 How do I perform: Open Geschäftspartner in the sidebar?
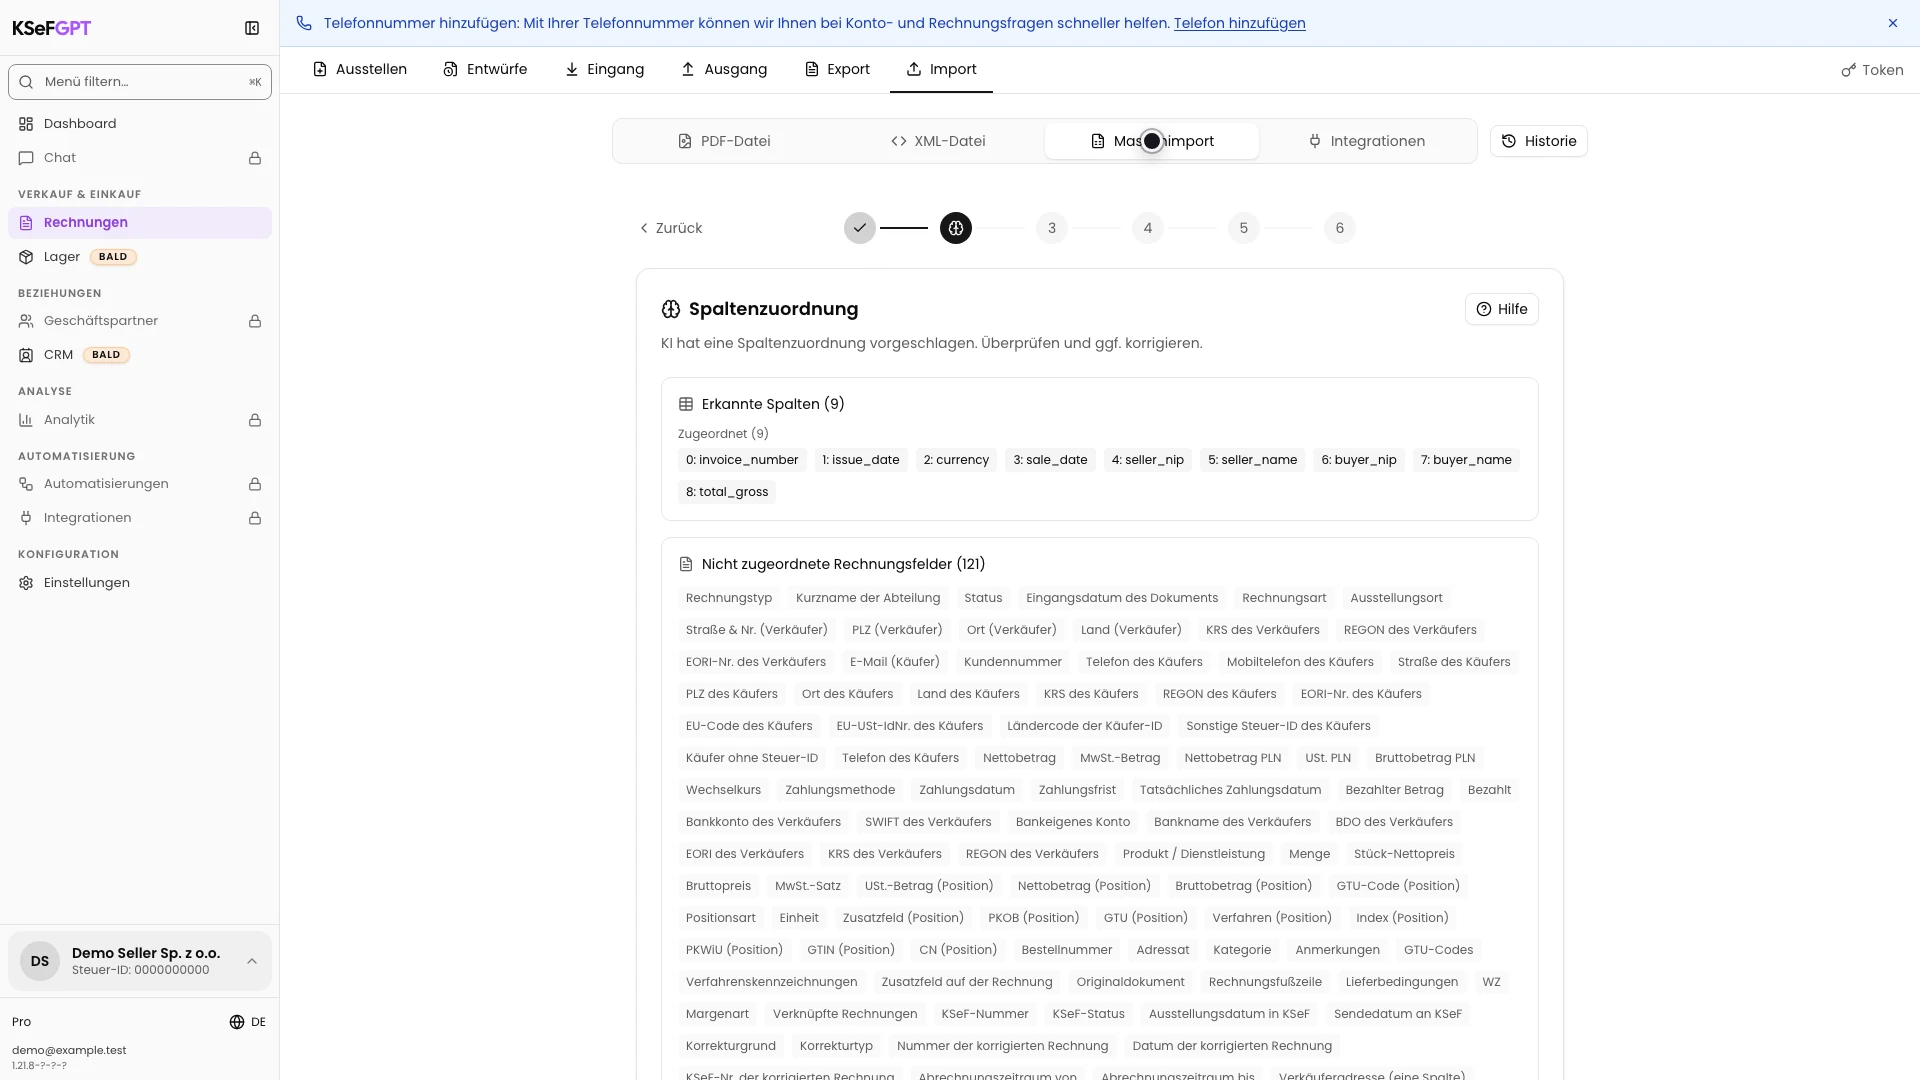(x=140, y=321)
